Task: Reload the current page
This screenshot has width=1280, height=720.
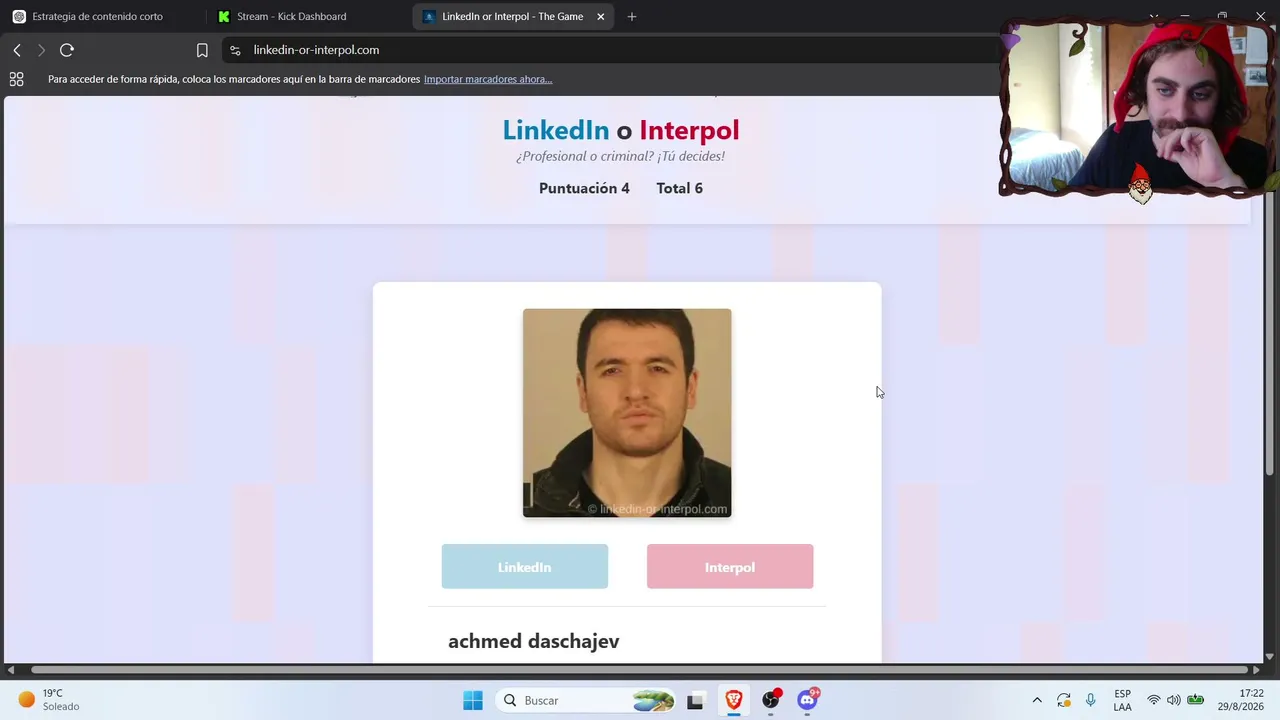Action: 67,50
